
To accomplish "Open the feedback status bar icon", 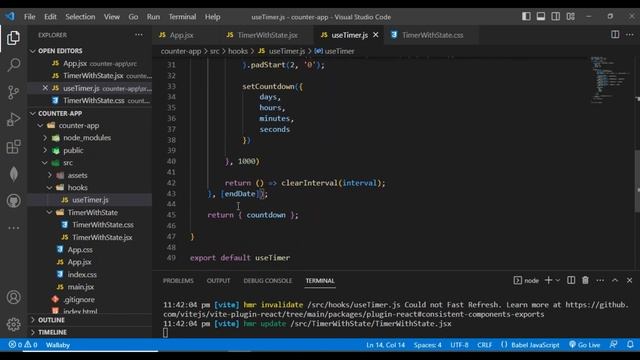I will point(613,345).
